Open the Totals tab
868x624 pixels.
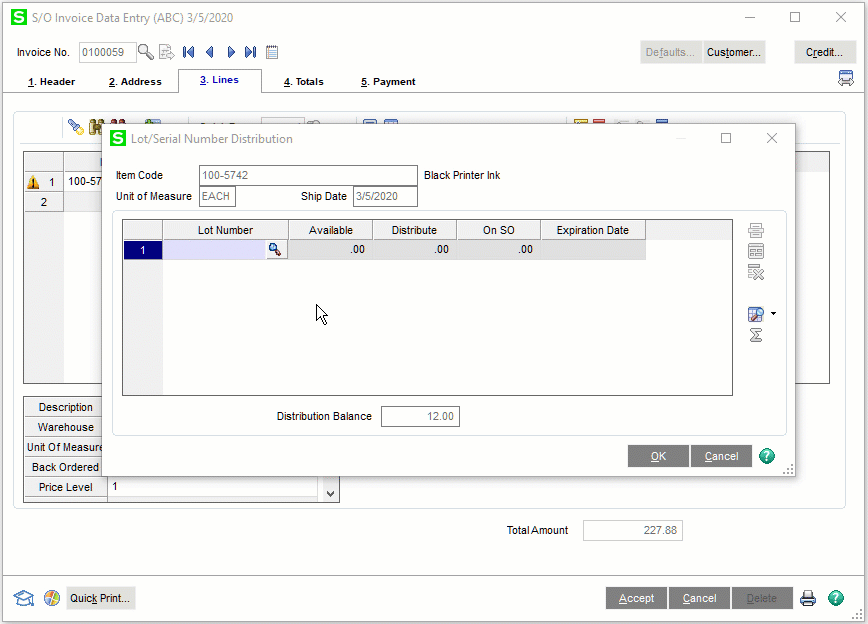(303, 82)
